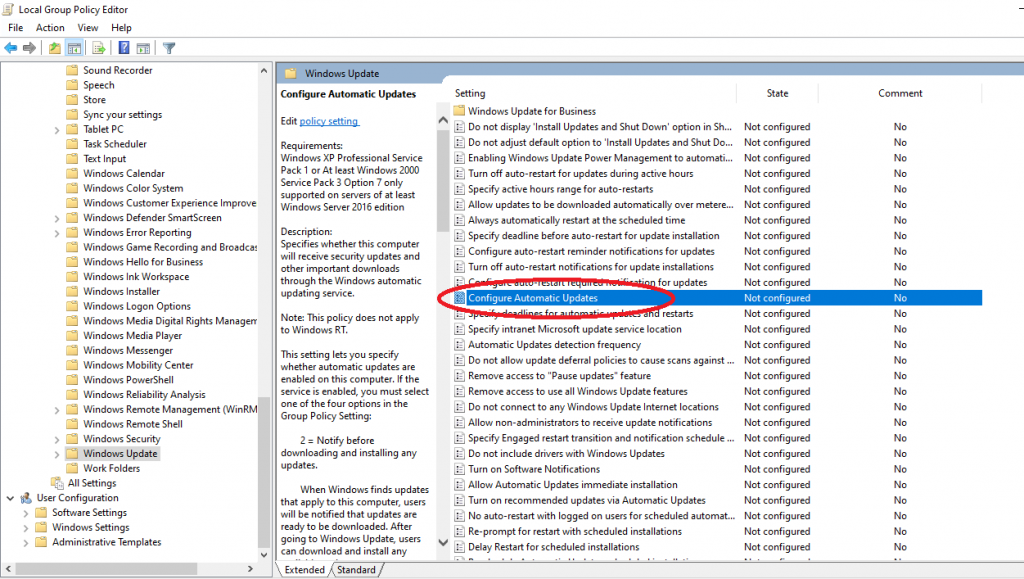Select 'Do not include drivers with Windows Updates'
The height and width of the screenshot is (579, 1024).
566,454
